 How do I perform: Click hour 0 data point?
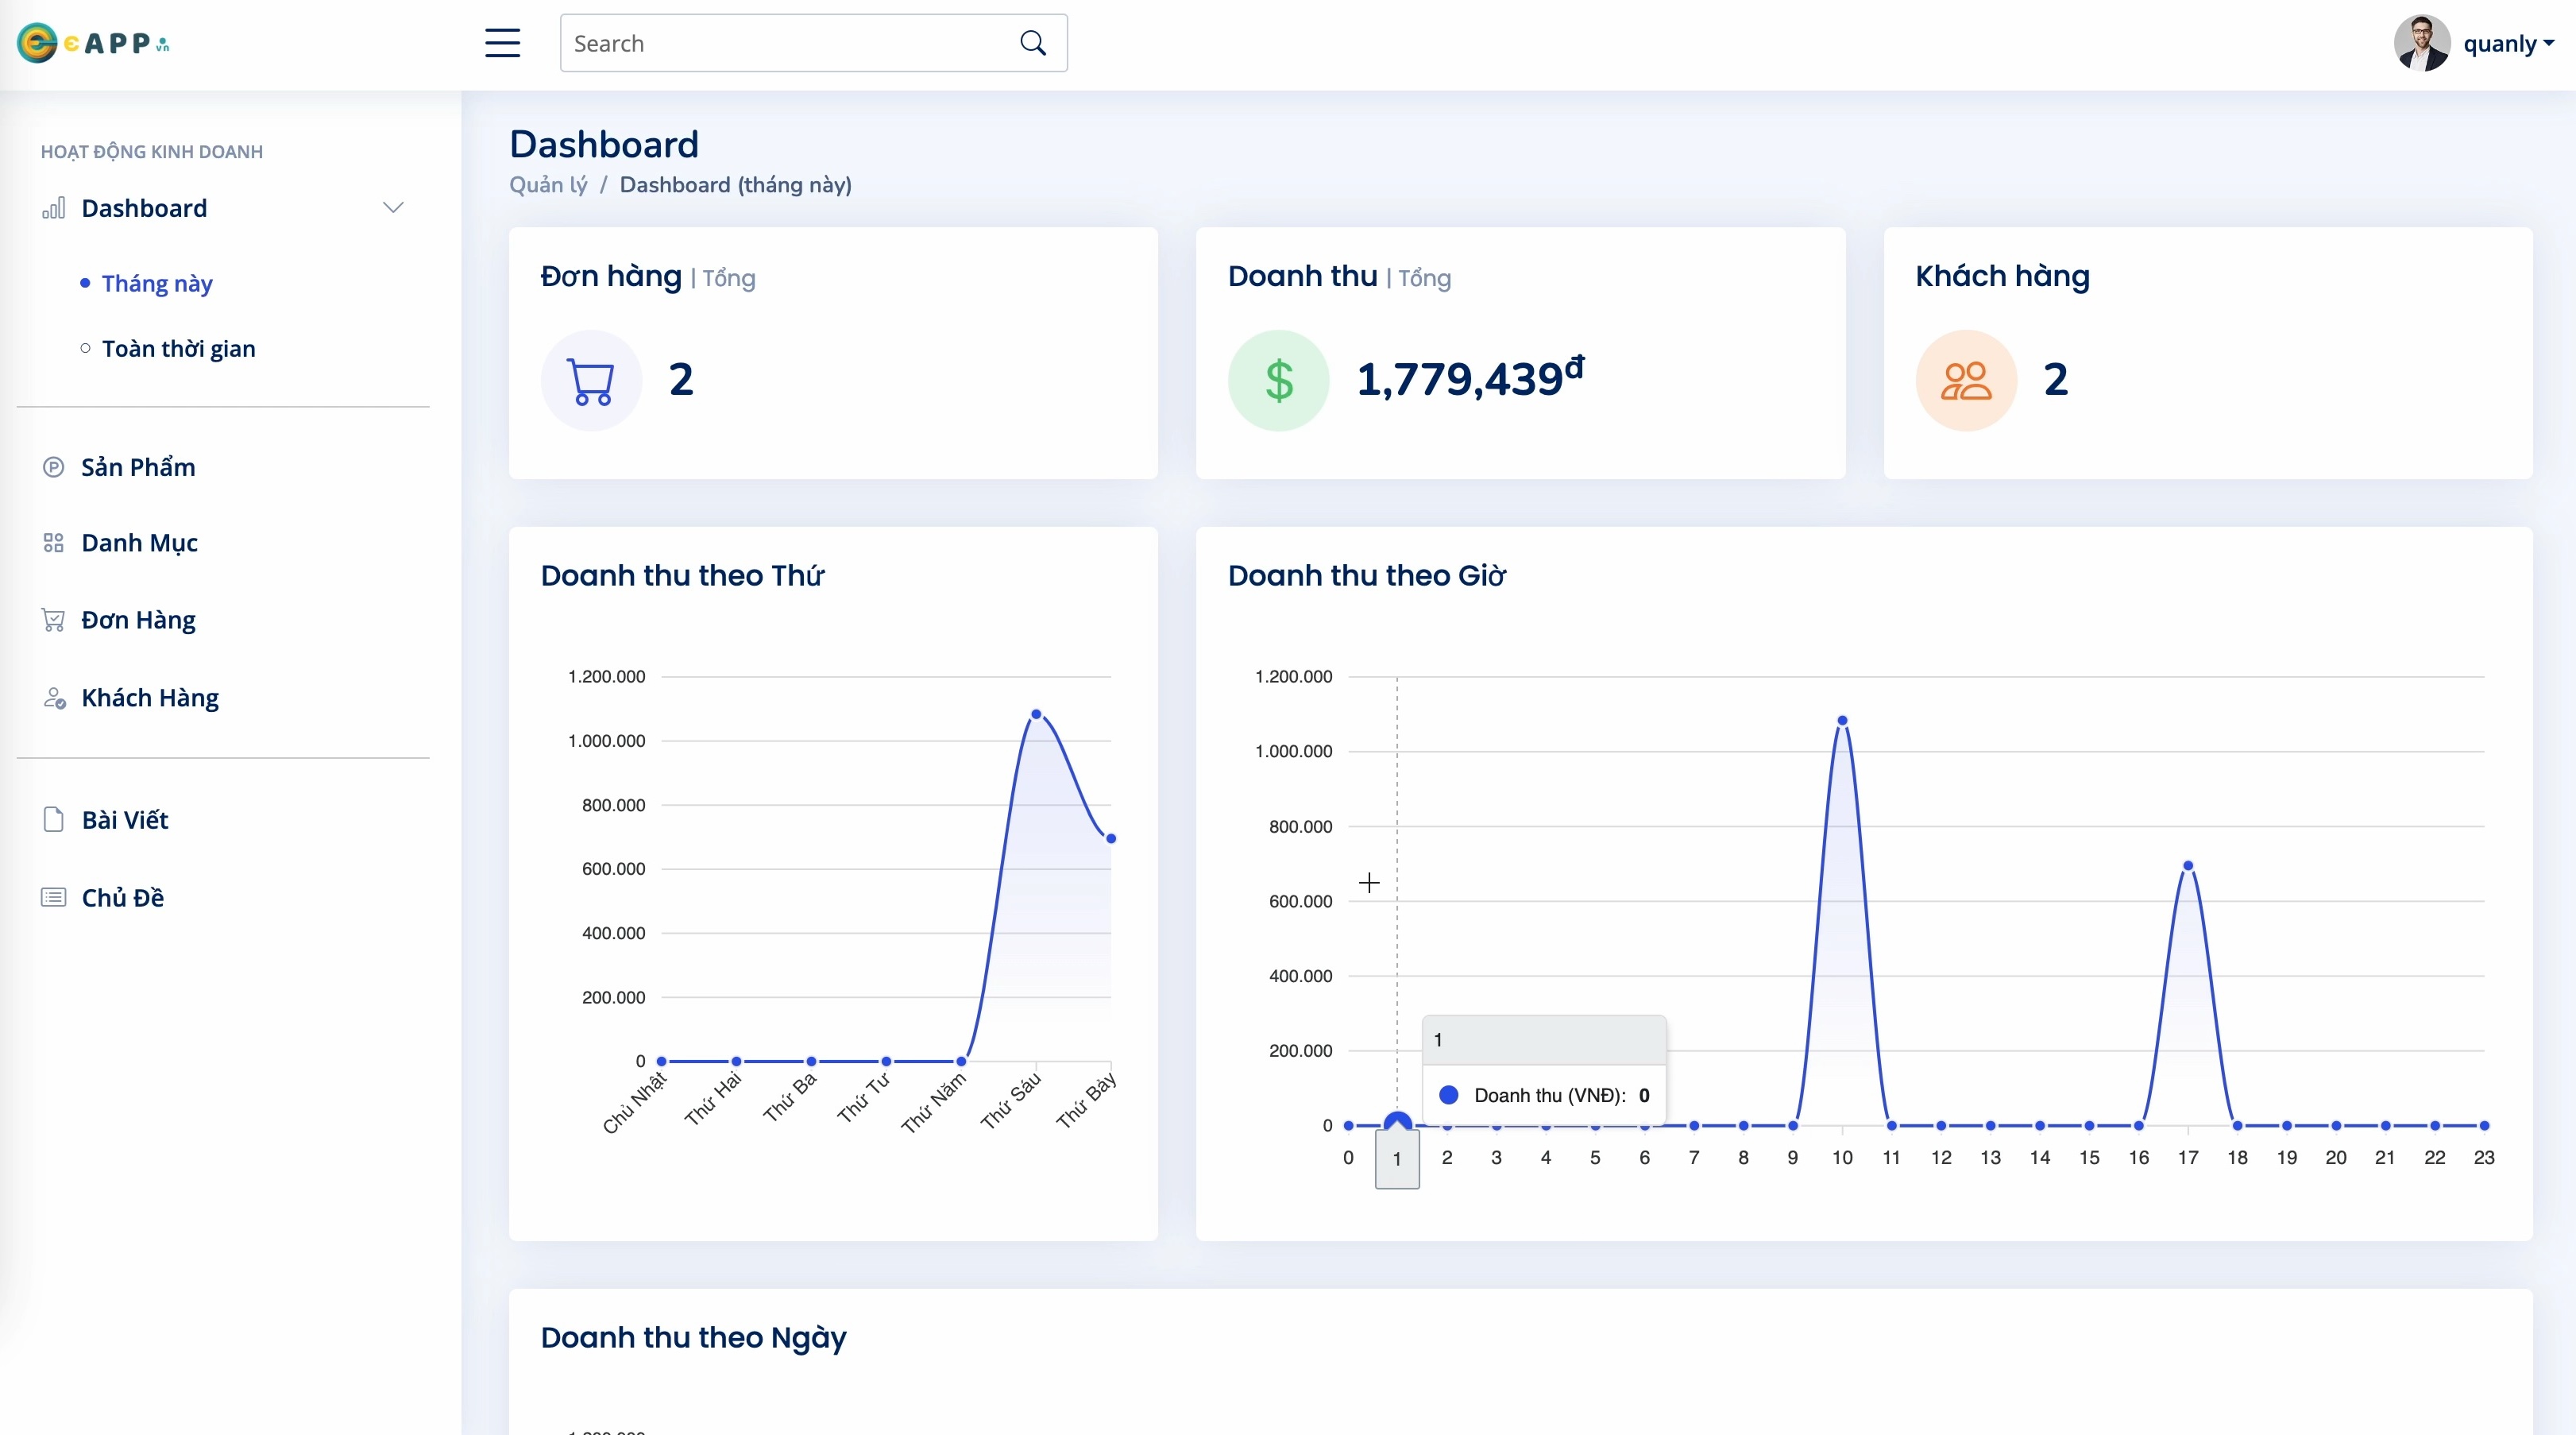tap(1348, 1125)
